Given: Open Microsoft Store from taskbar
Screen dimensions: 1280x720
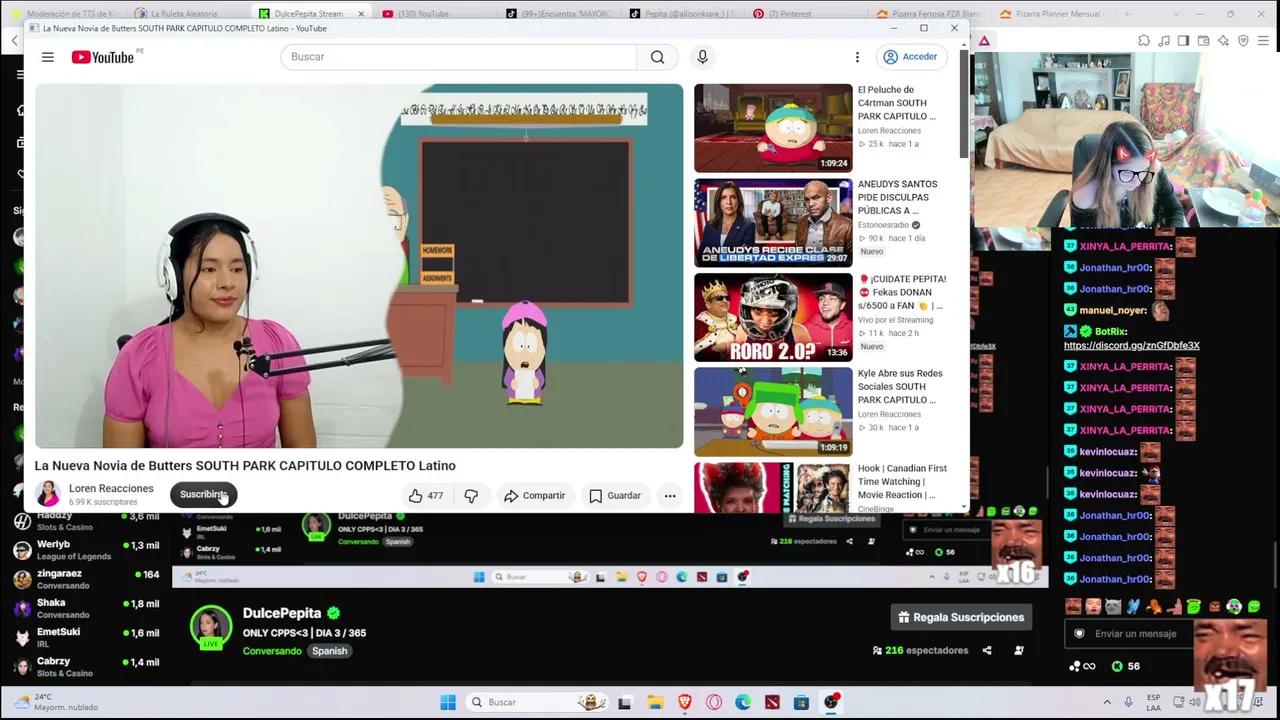Looking at the screenshot, I should pyautogui.click(x=801, y=702).
